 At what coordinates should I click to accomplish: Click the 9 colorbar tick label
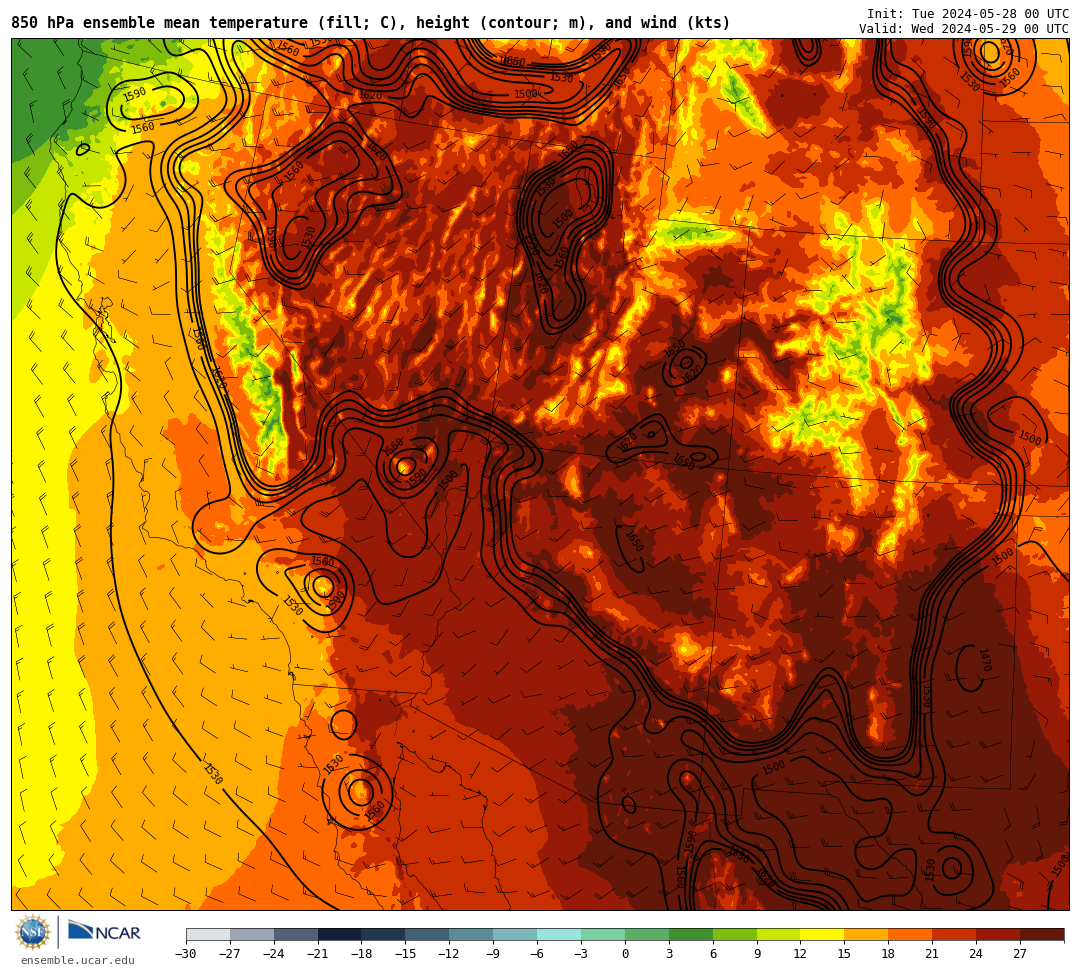tap(757, 954)
